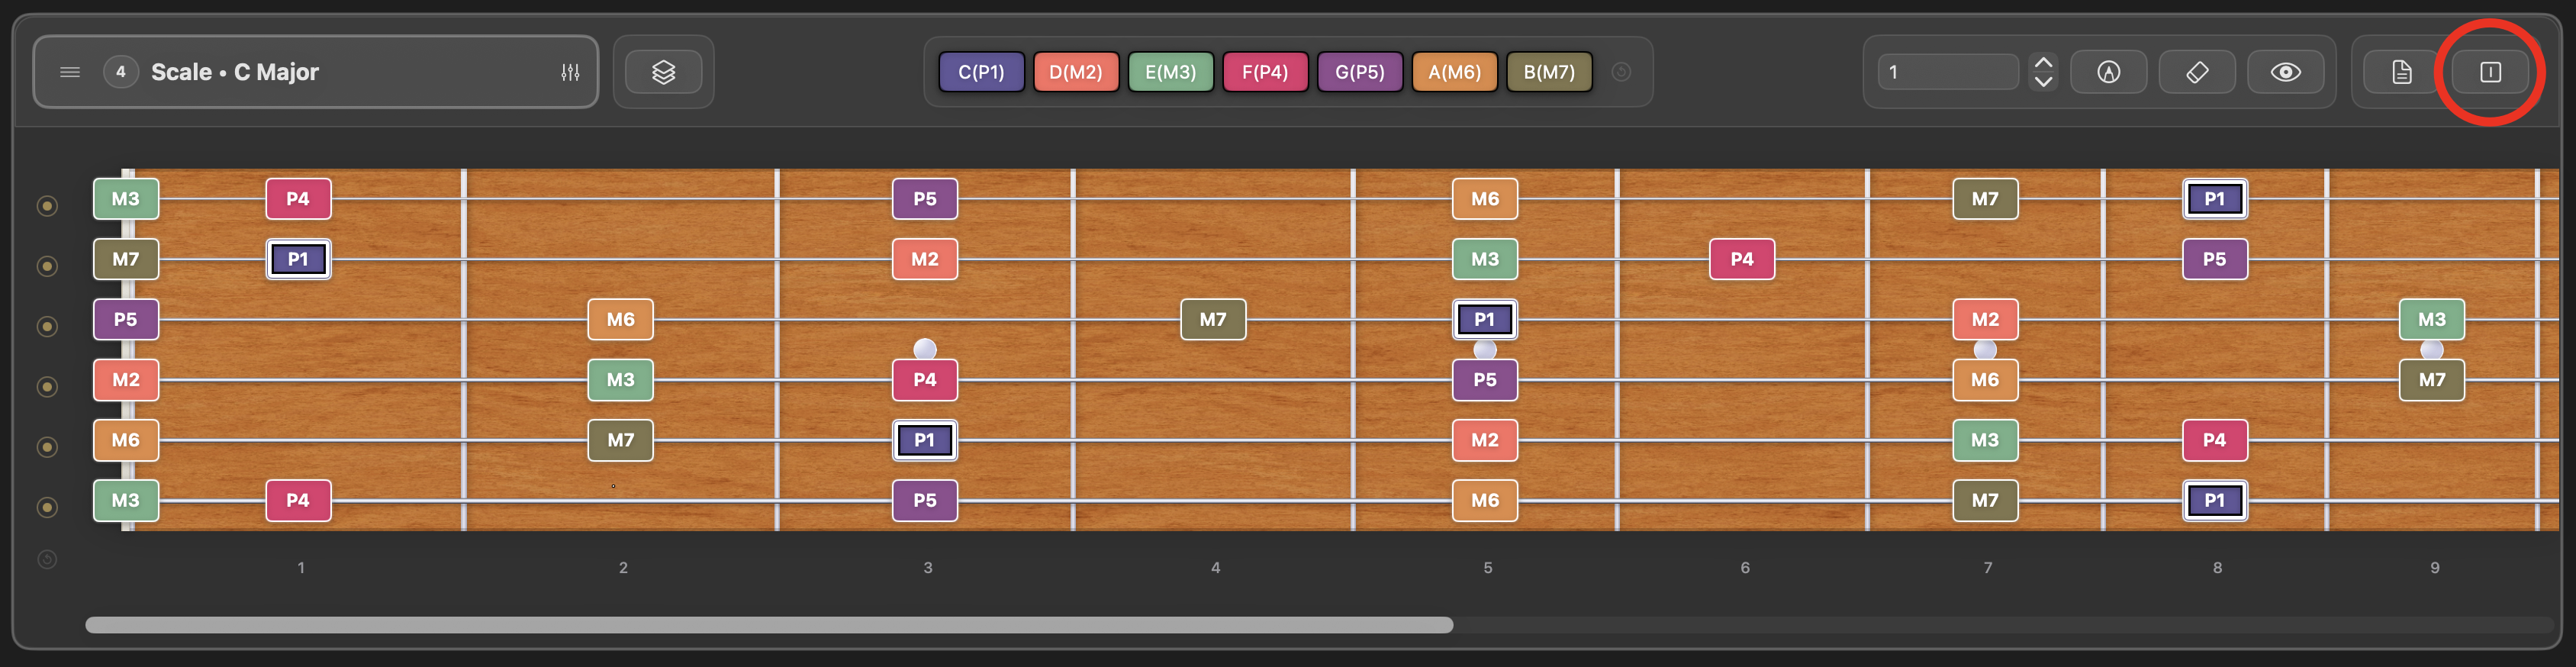Open the layers stack button

coord(663,72)
